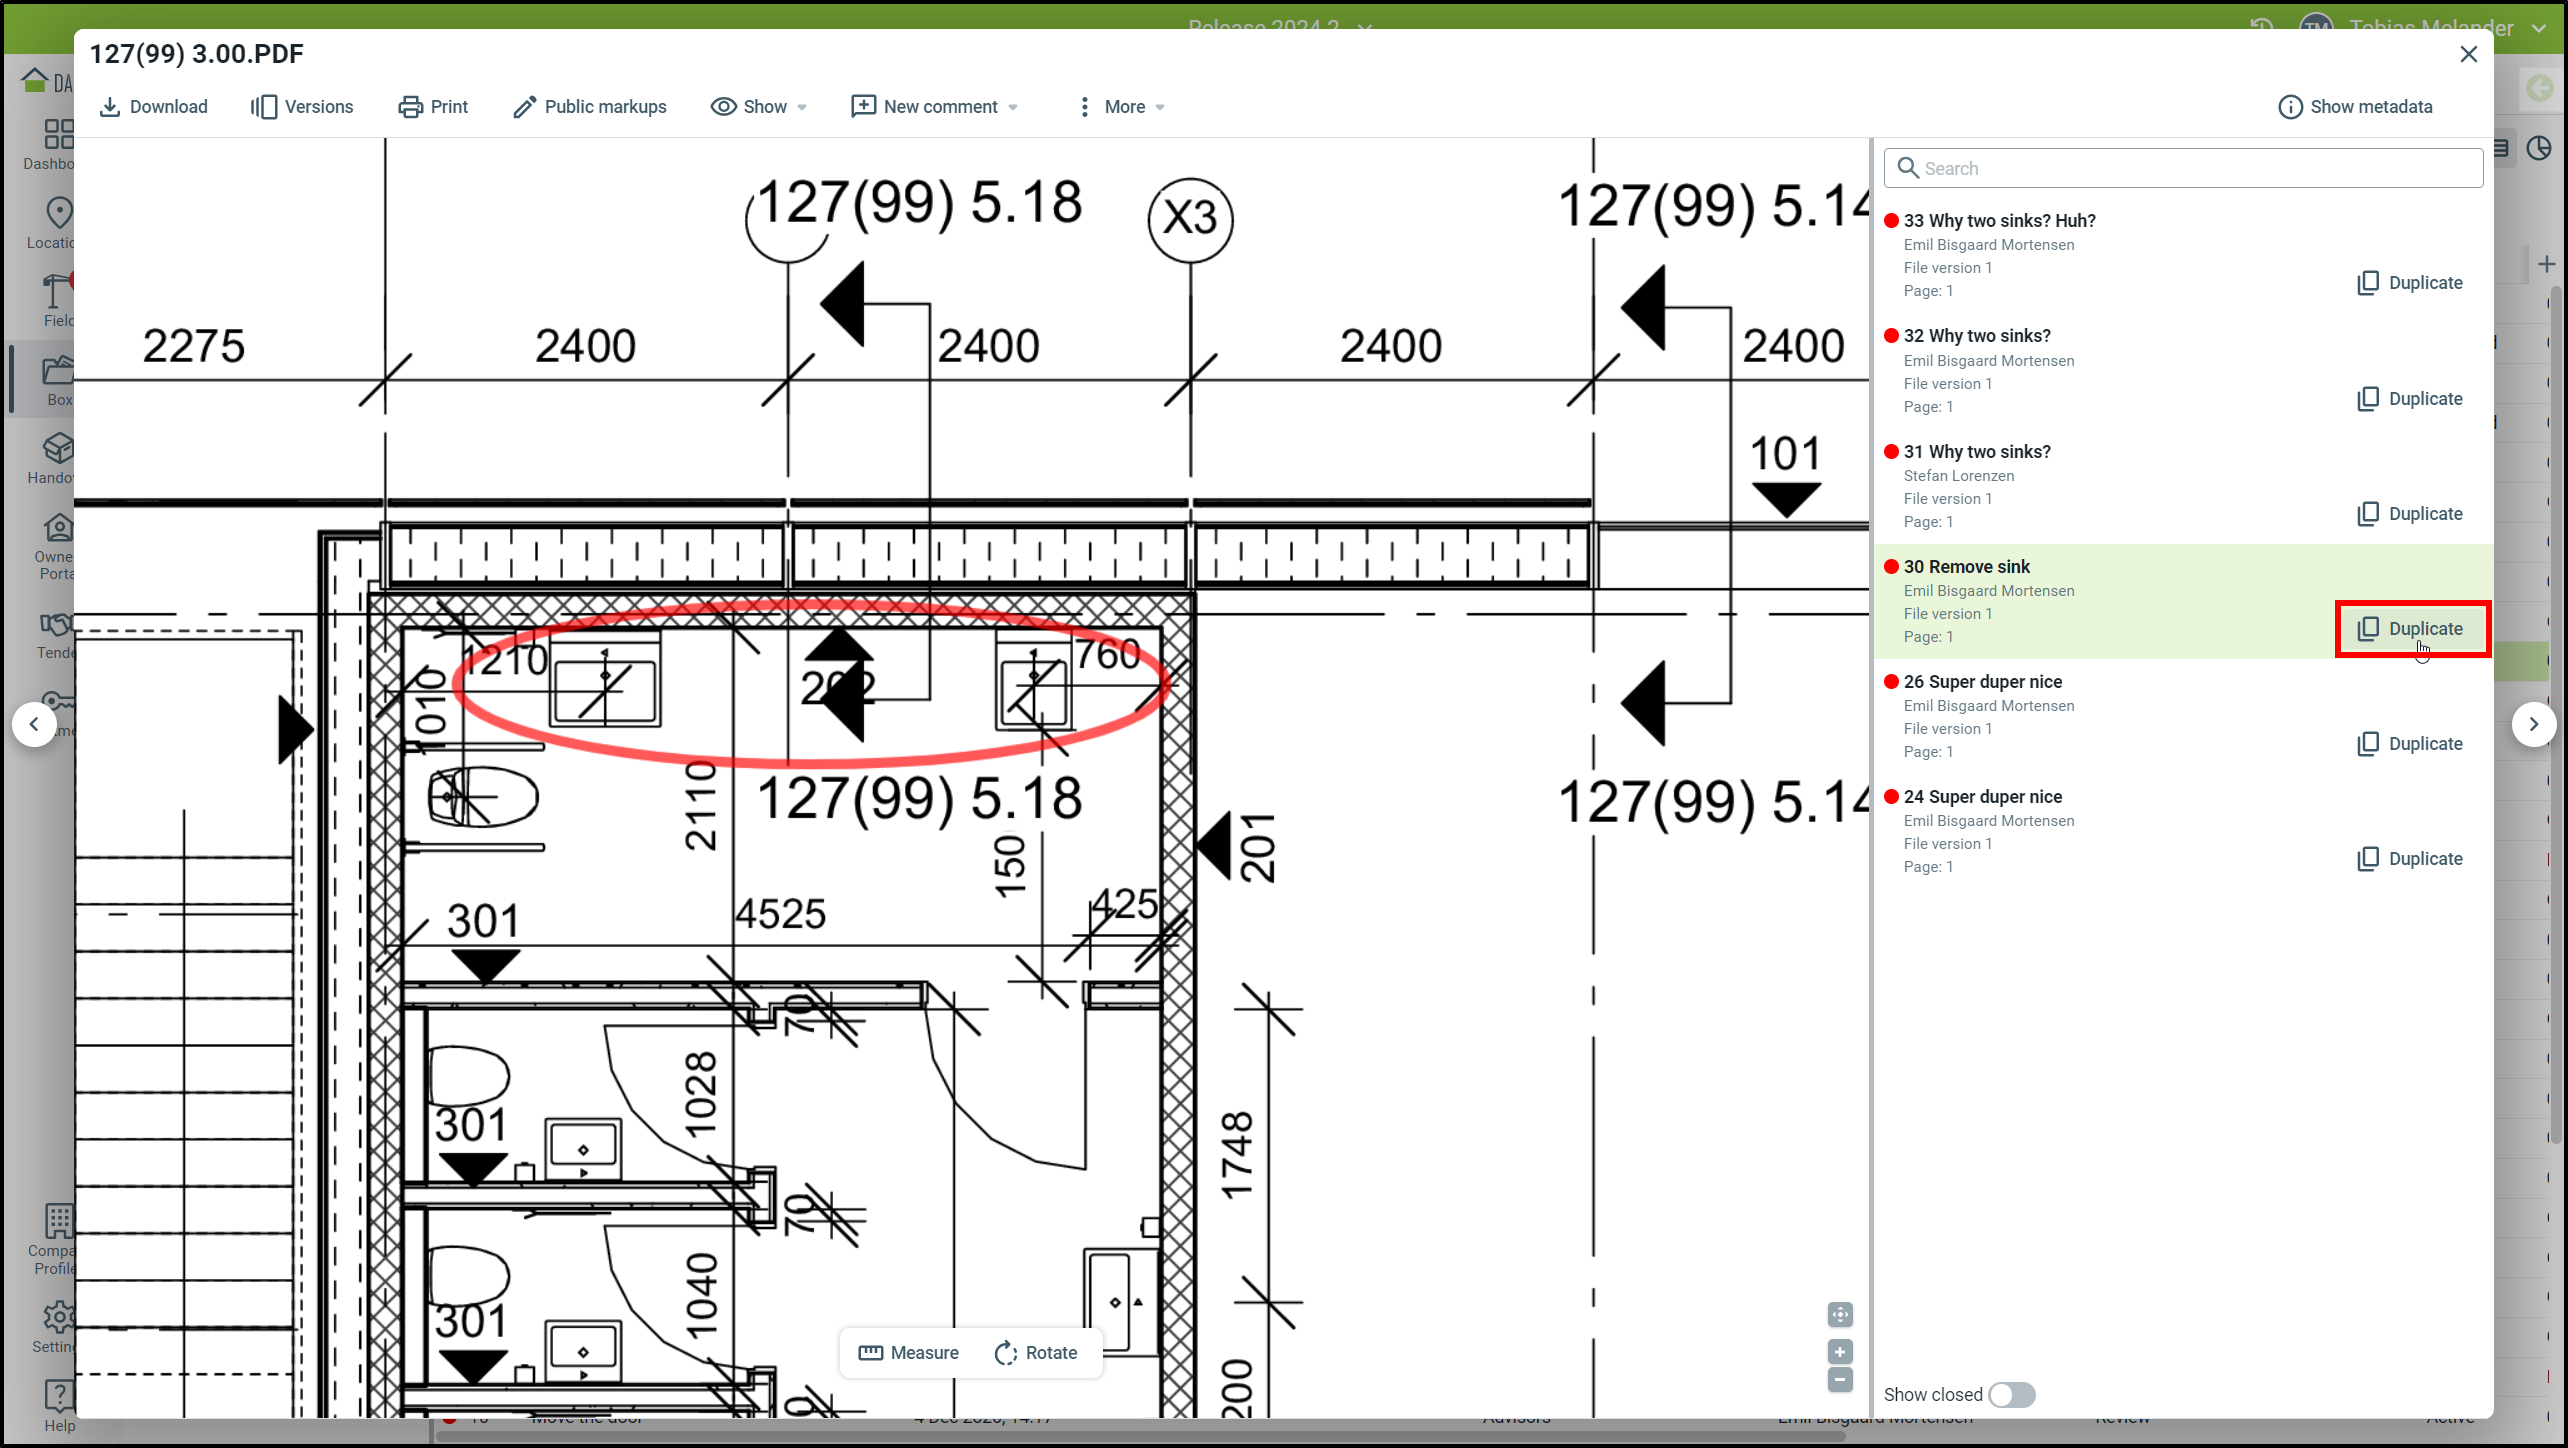Viewport: 2568px width, 1448px height.
Task: Open Public markups pencil tool
Action: pos(524,107)
